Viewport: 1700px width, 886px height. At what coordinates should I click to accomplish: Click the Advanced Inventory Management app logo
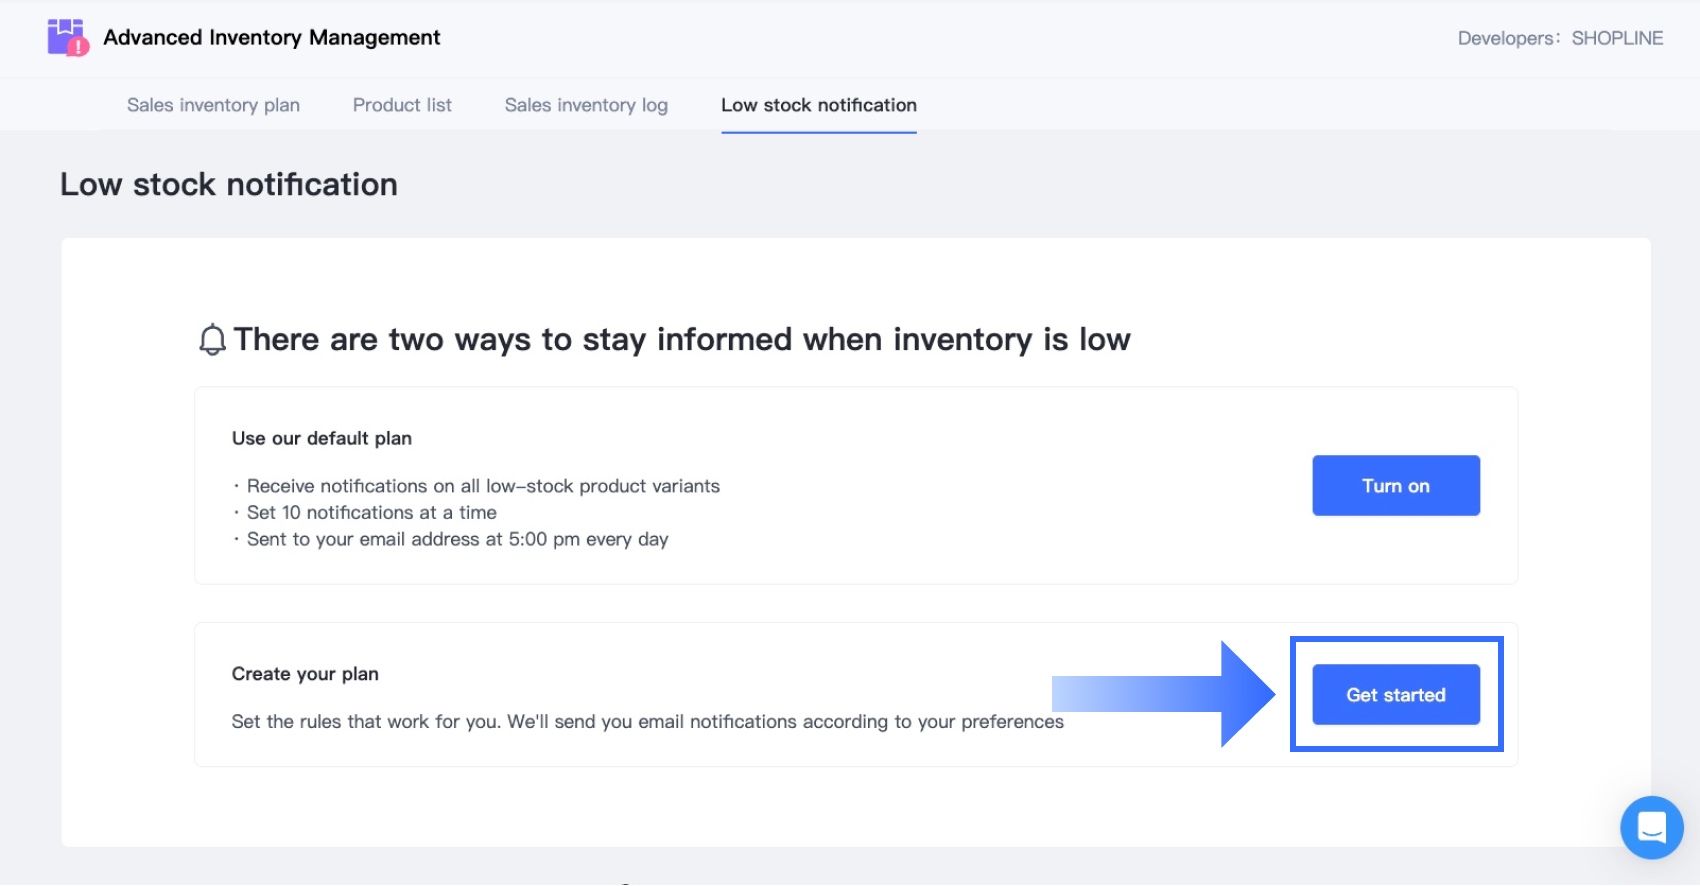[68, 38]
